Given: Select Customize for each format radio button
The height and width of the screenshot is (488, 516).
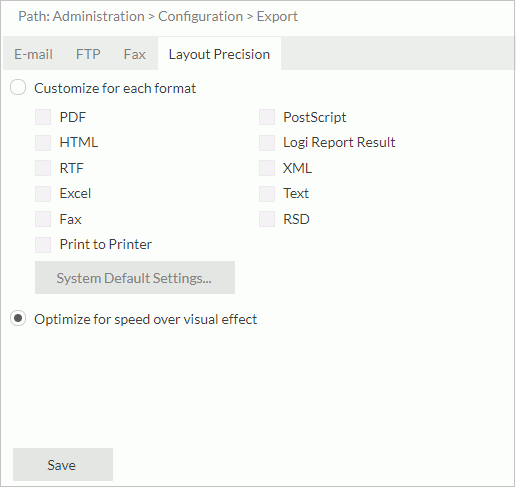Looking at the screenshot, I should 18,88.
